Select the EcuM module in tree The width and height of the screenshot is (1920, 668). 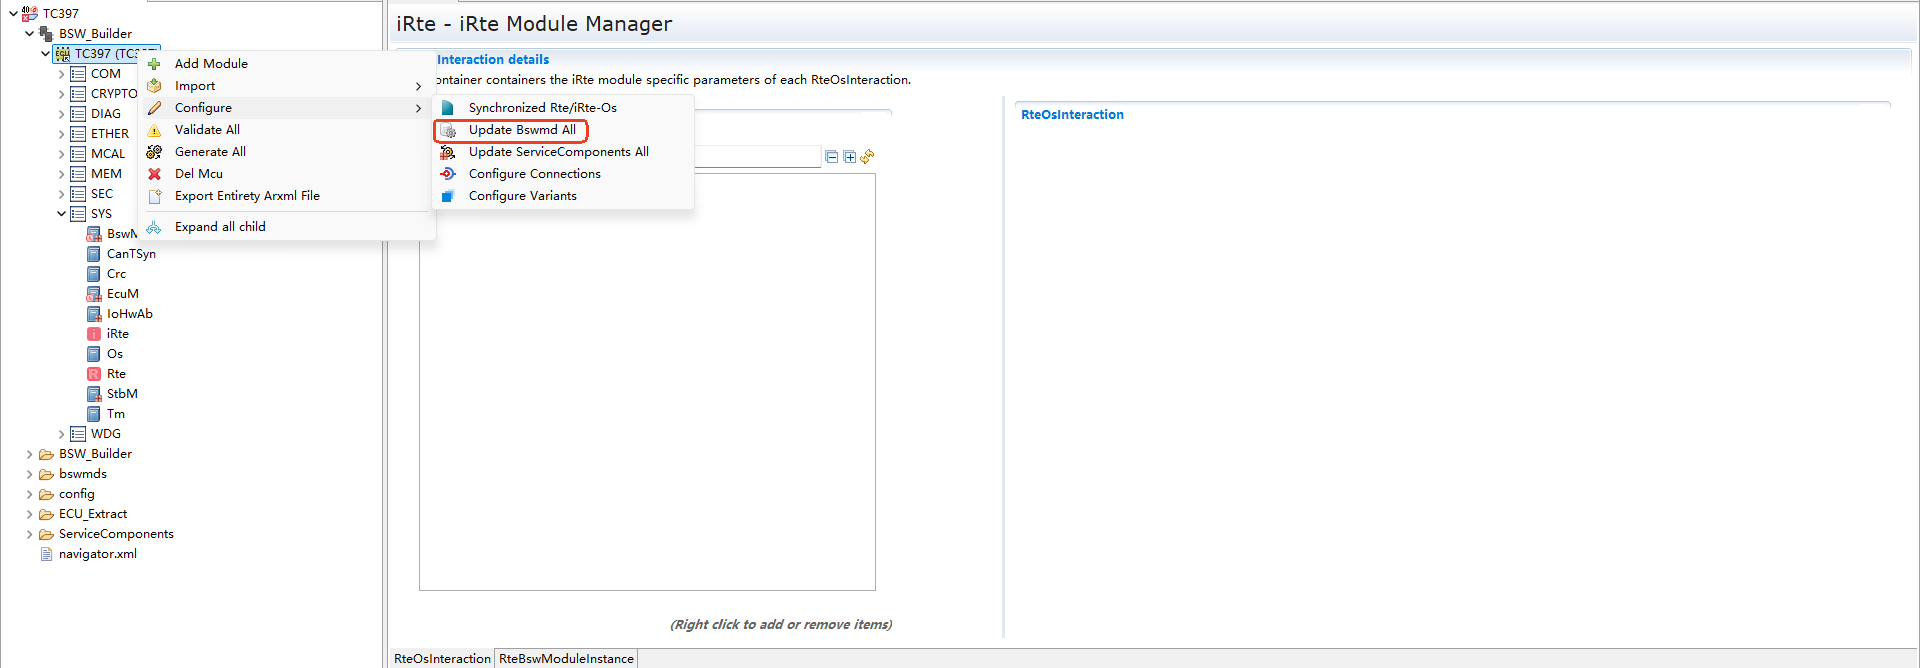122,294
